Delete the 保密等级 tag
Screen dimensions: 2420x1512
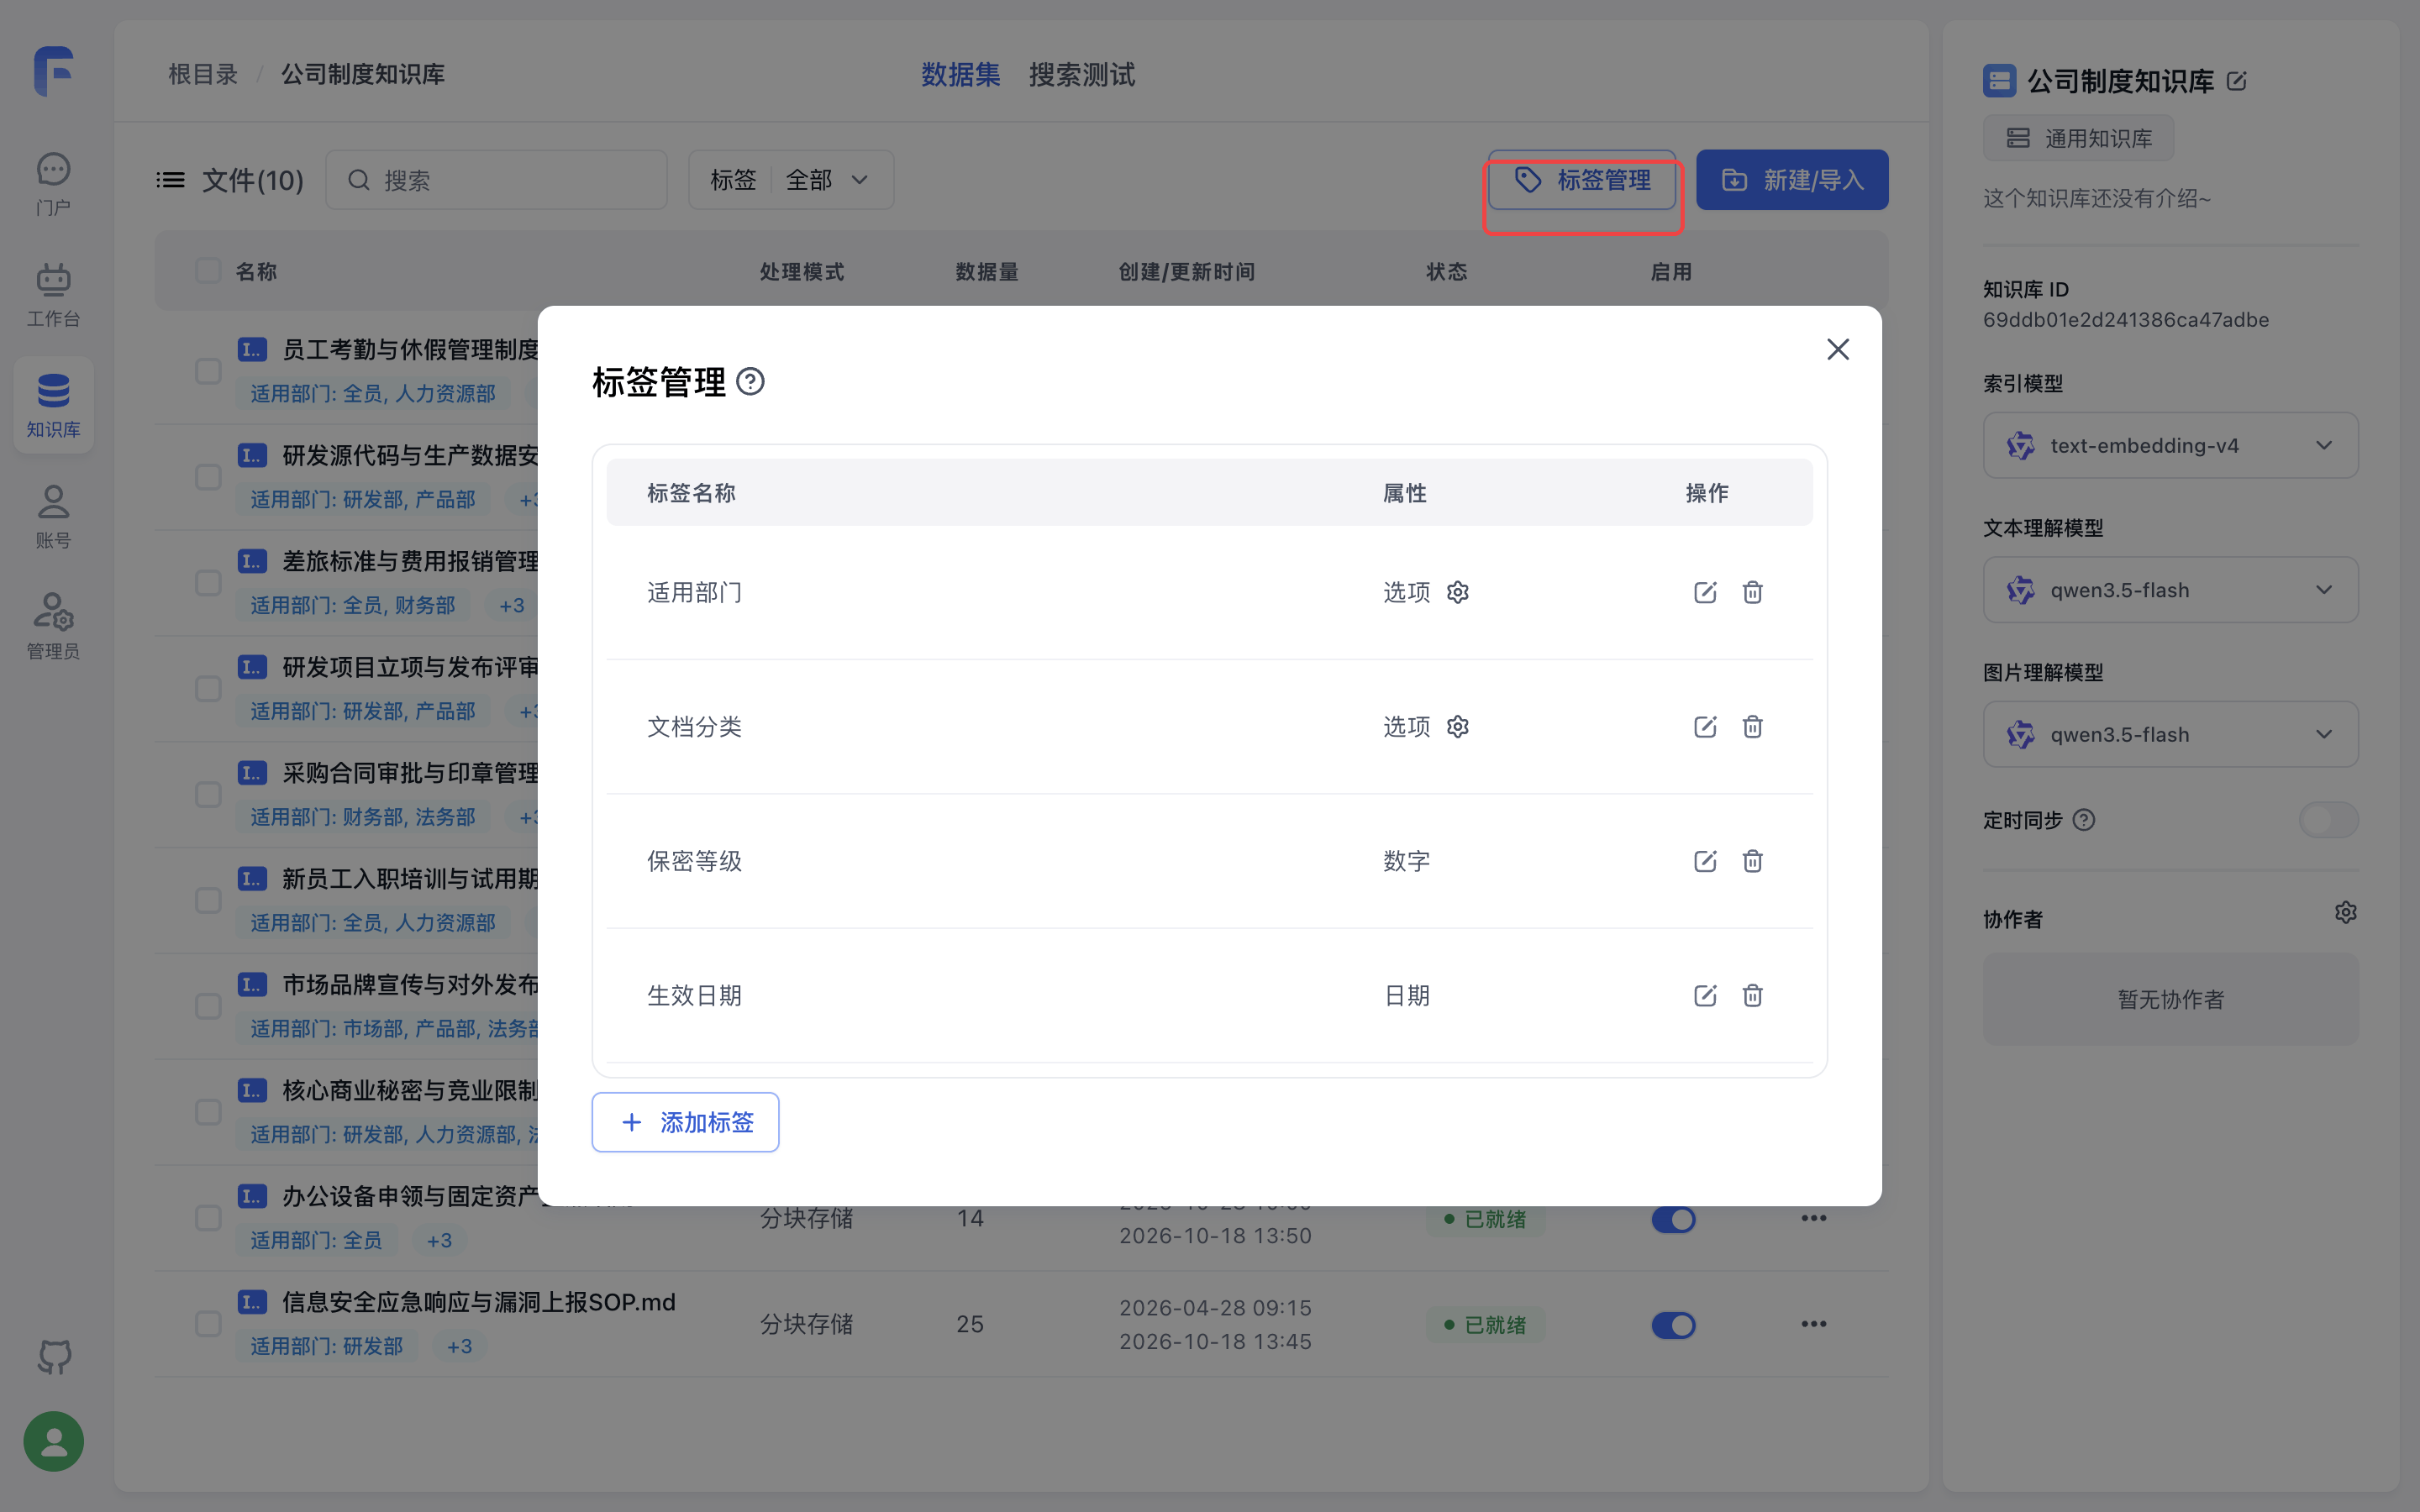pyautogui.click(x=1752, y=861)
